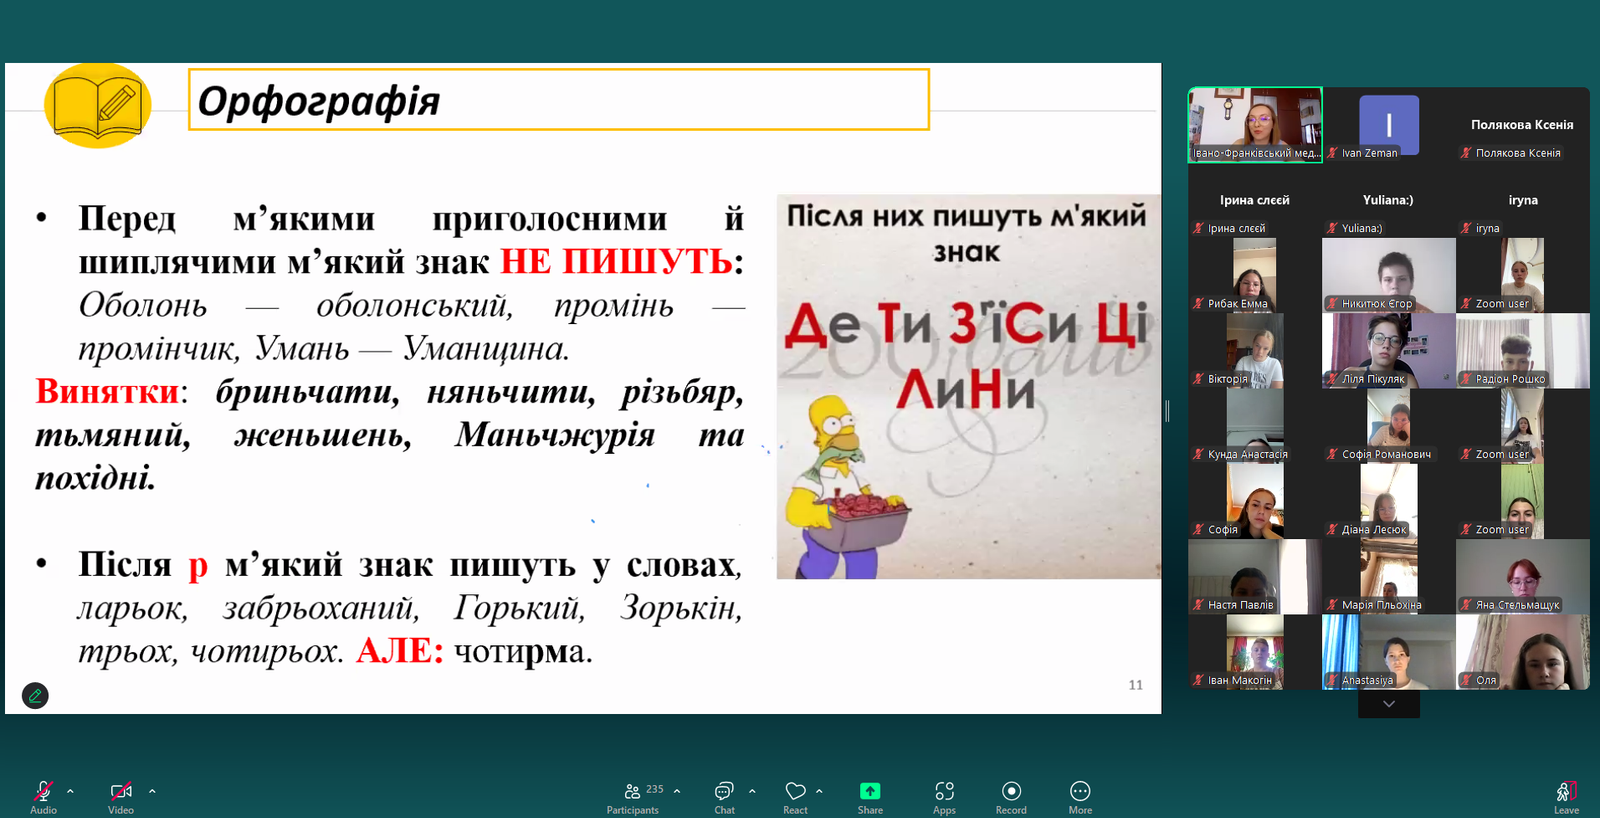Click the red text НЕ ПИШУТЬ

tap(616, 262)
